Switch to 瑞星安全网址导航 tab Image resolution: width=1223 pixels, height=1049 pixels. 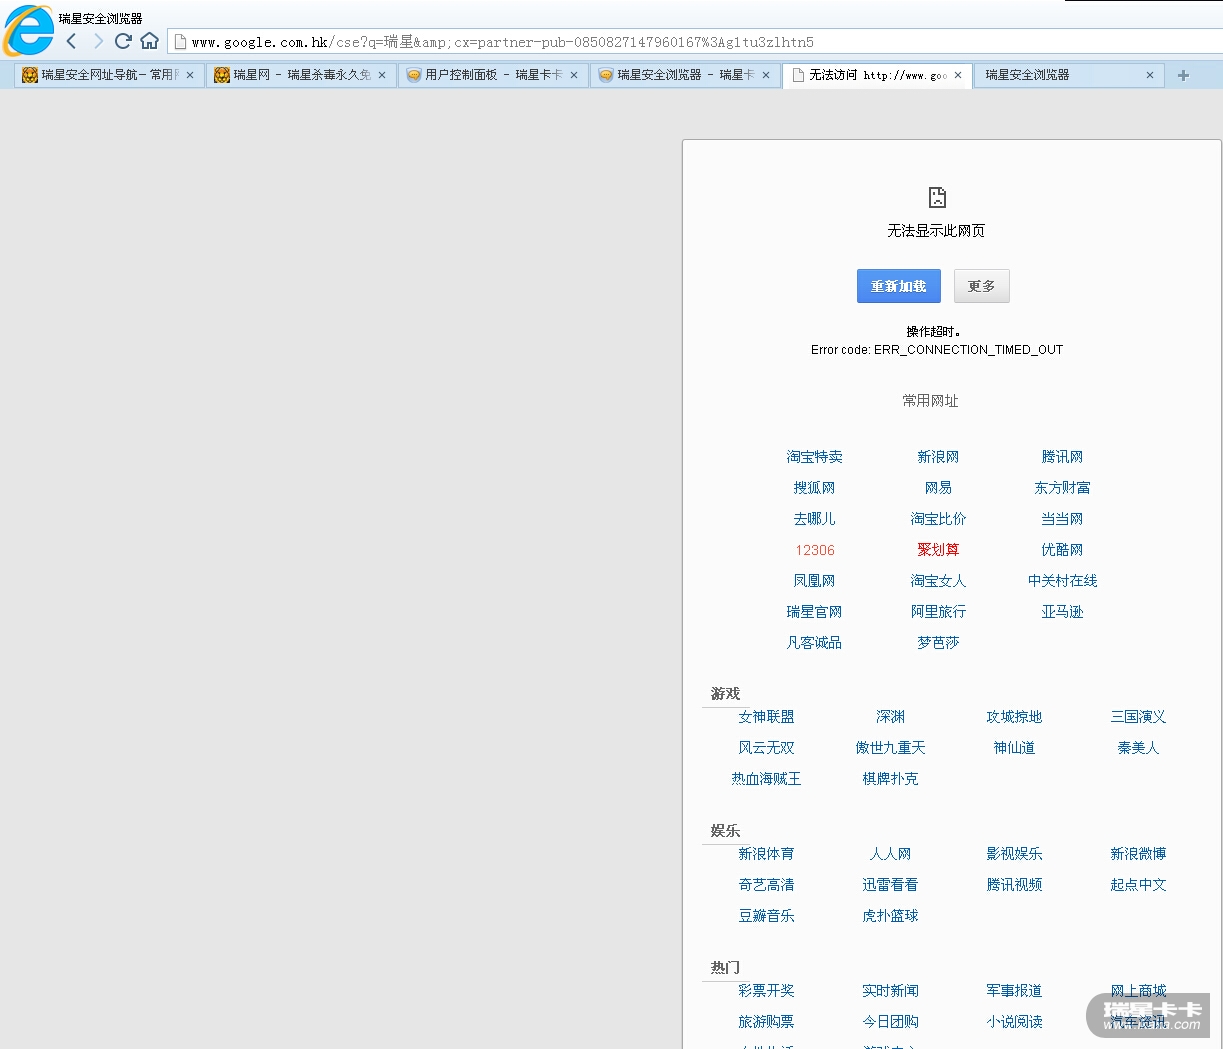coord(108,75)
